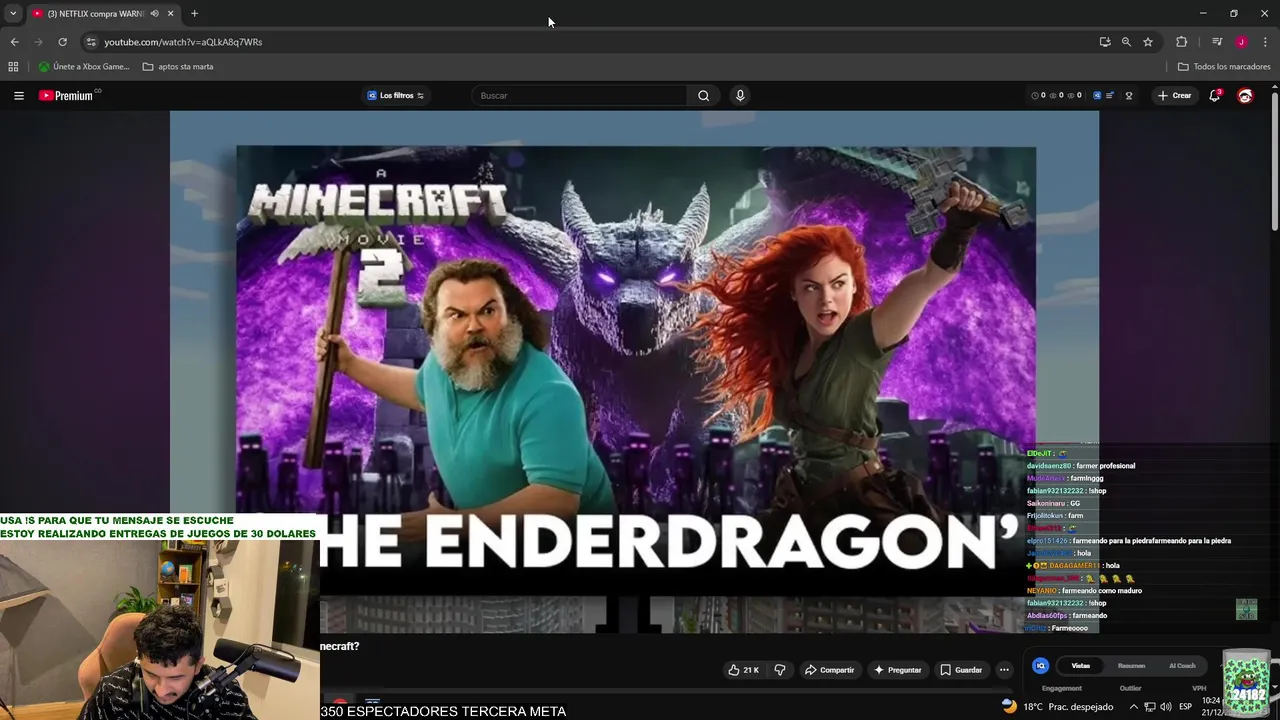Open the 'Únete a Xbox Game...' bookmark

tap(84, 67)
